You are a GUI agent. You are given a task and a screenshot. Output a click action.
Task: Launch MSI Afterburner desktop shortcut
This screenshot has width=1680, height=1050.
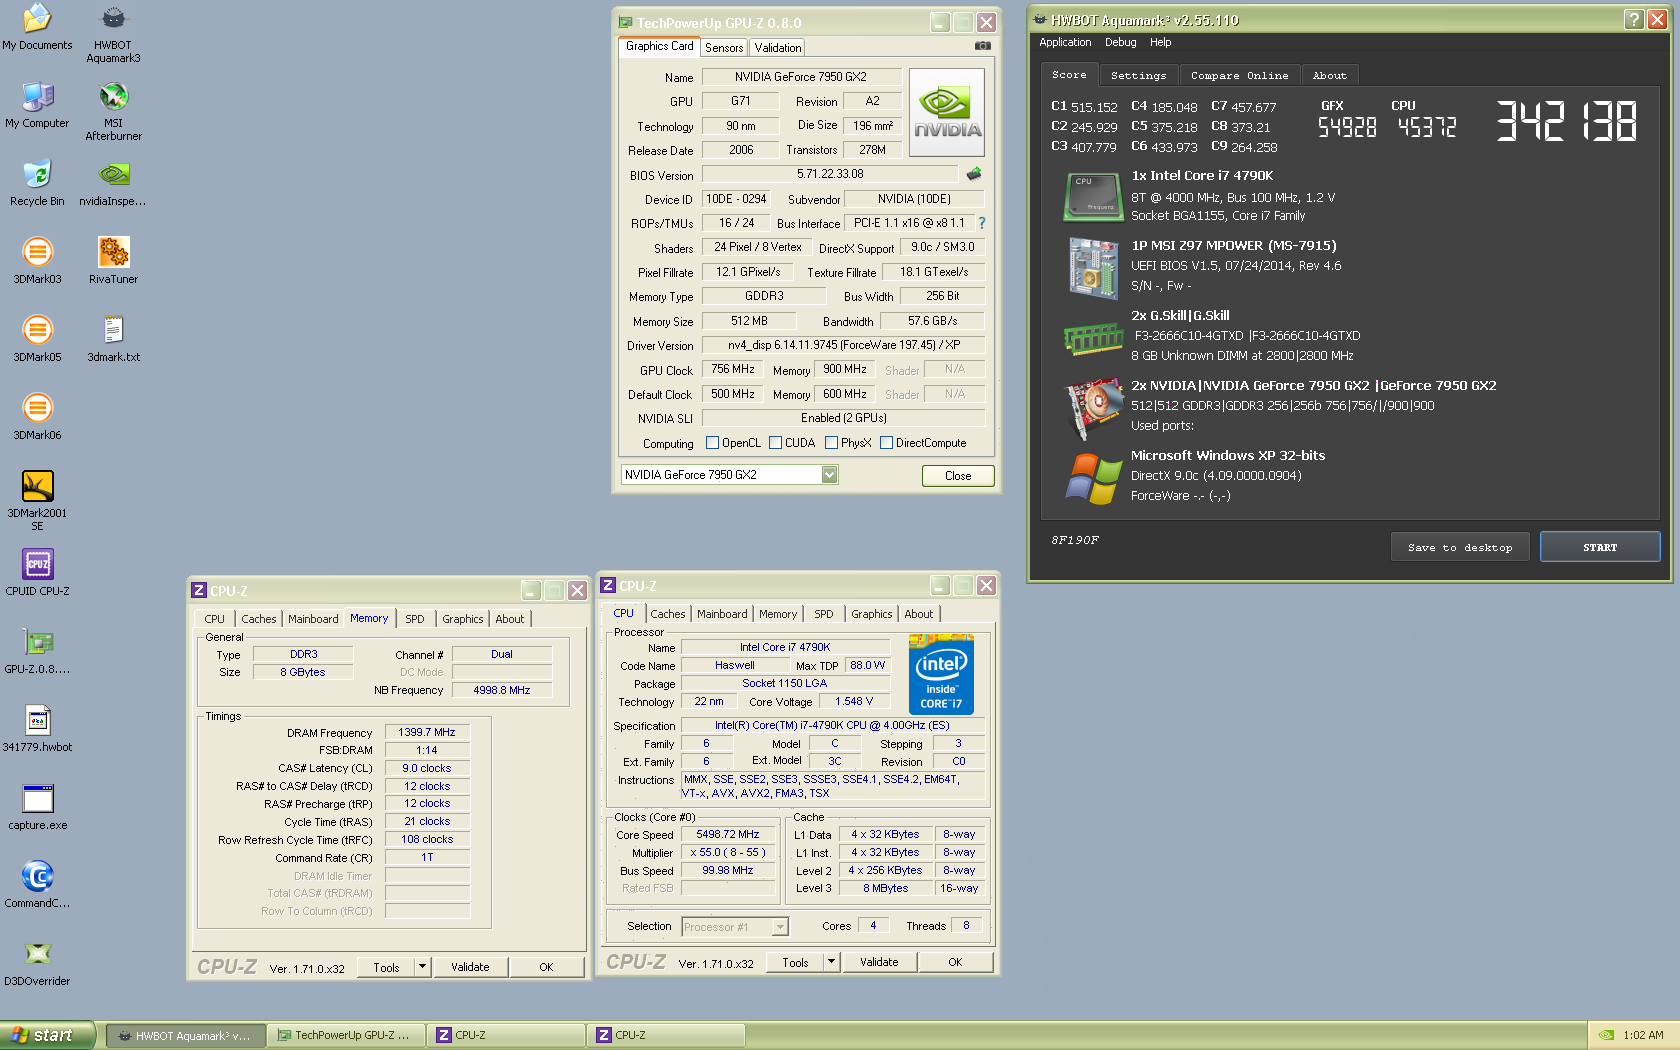pyautogui.click(x=113, y=111)
